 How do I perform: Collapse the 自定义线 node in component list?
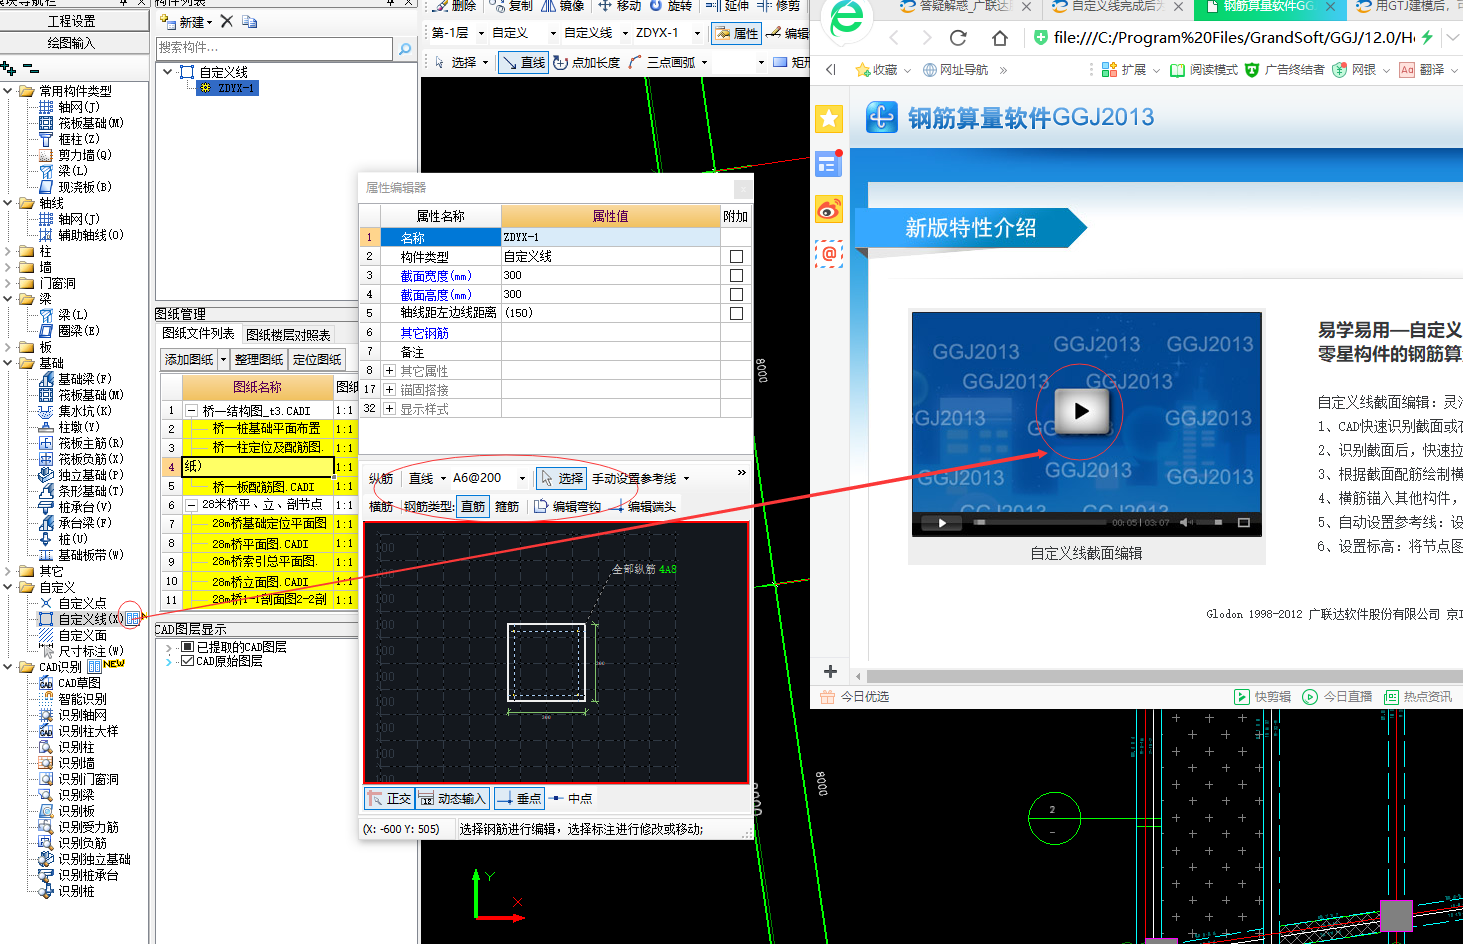pyautogui.click(x=167, y=72)
